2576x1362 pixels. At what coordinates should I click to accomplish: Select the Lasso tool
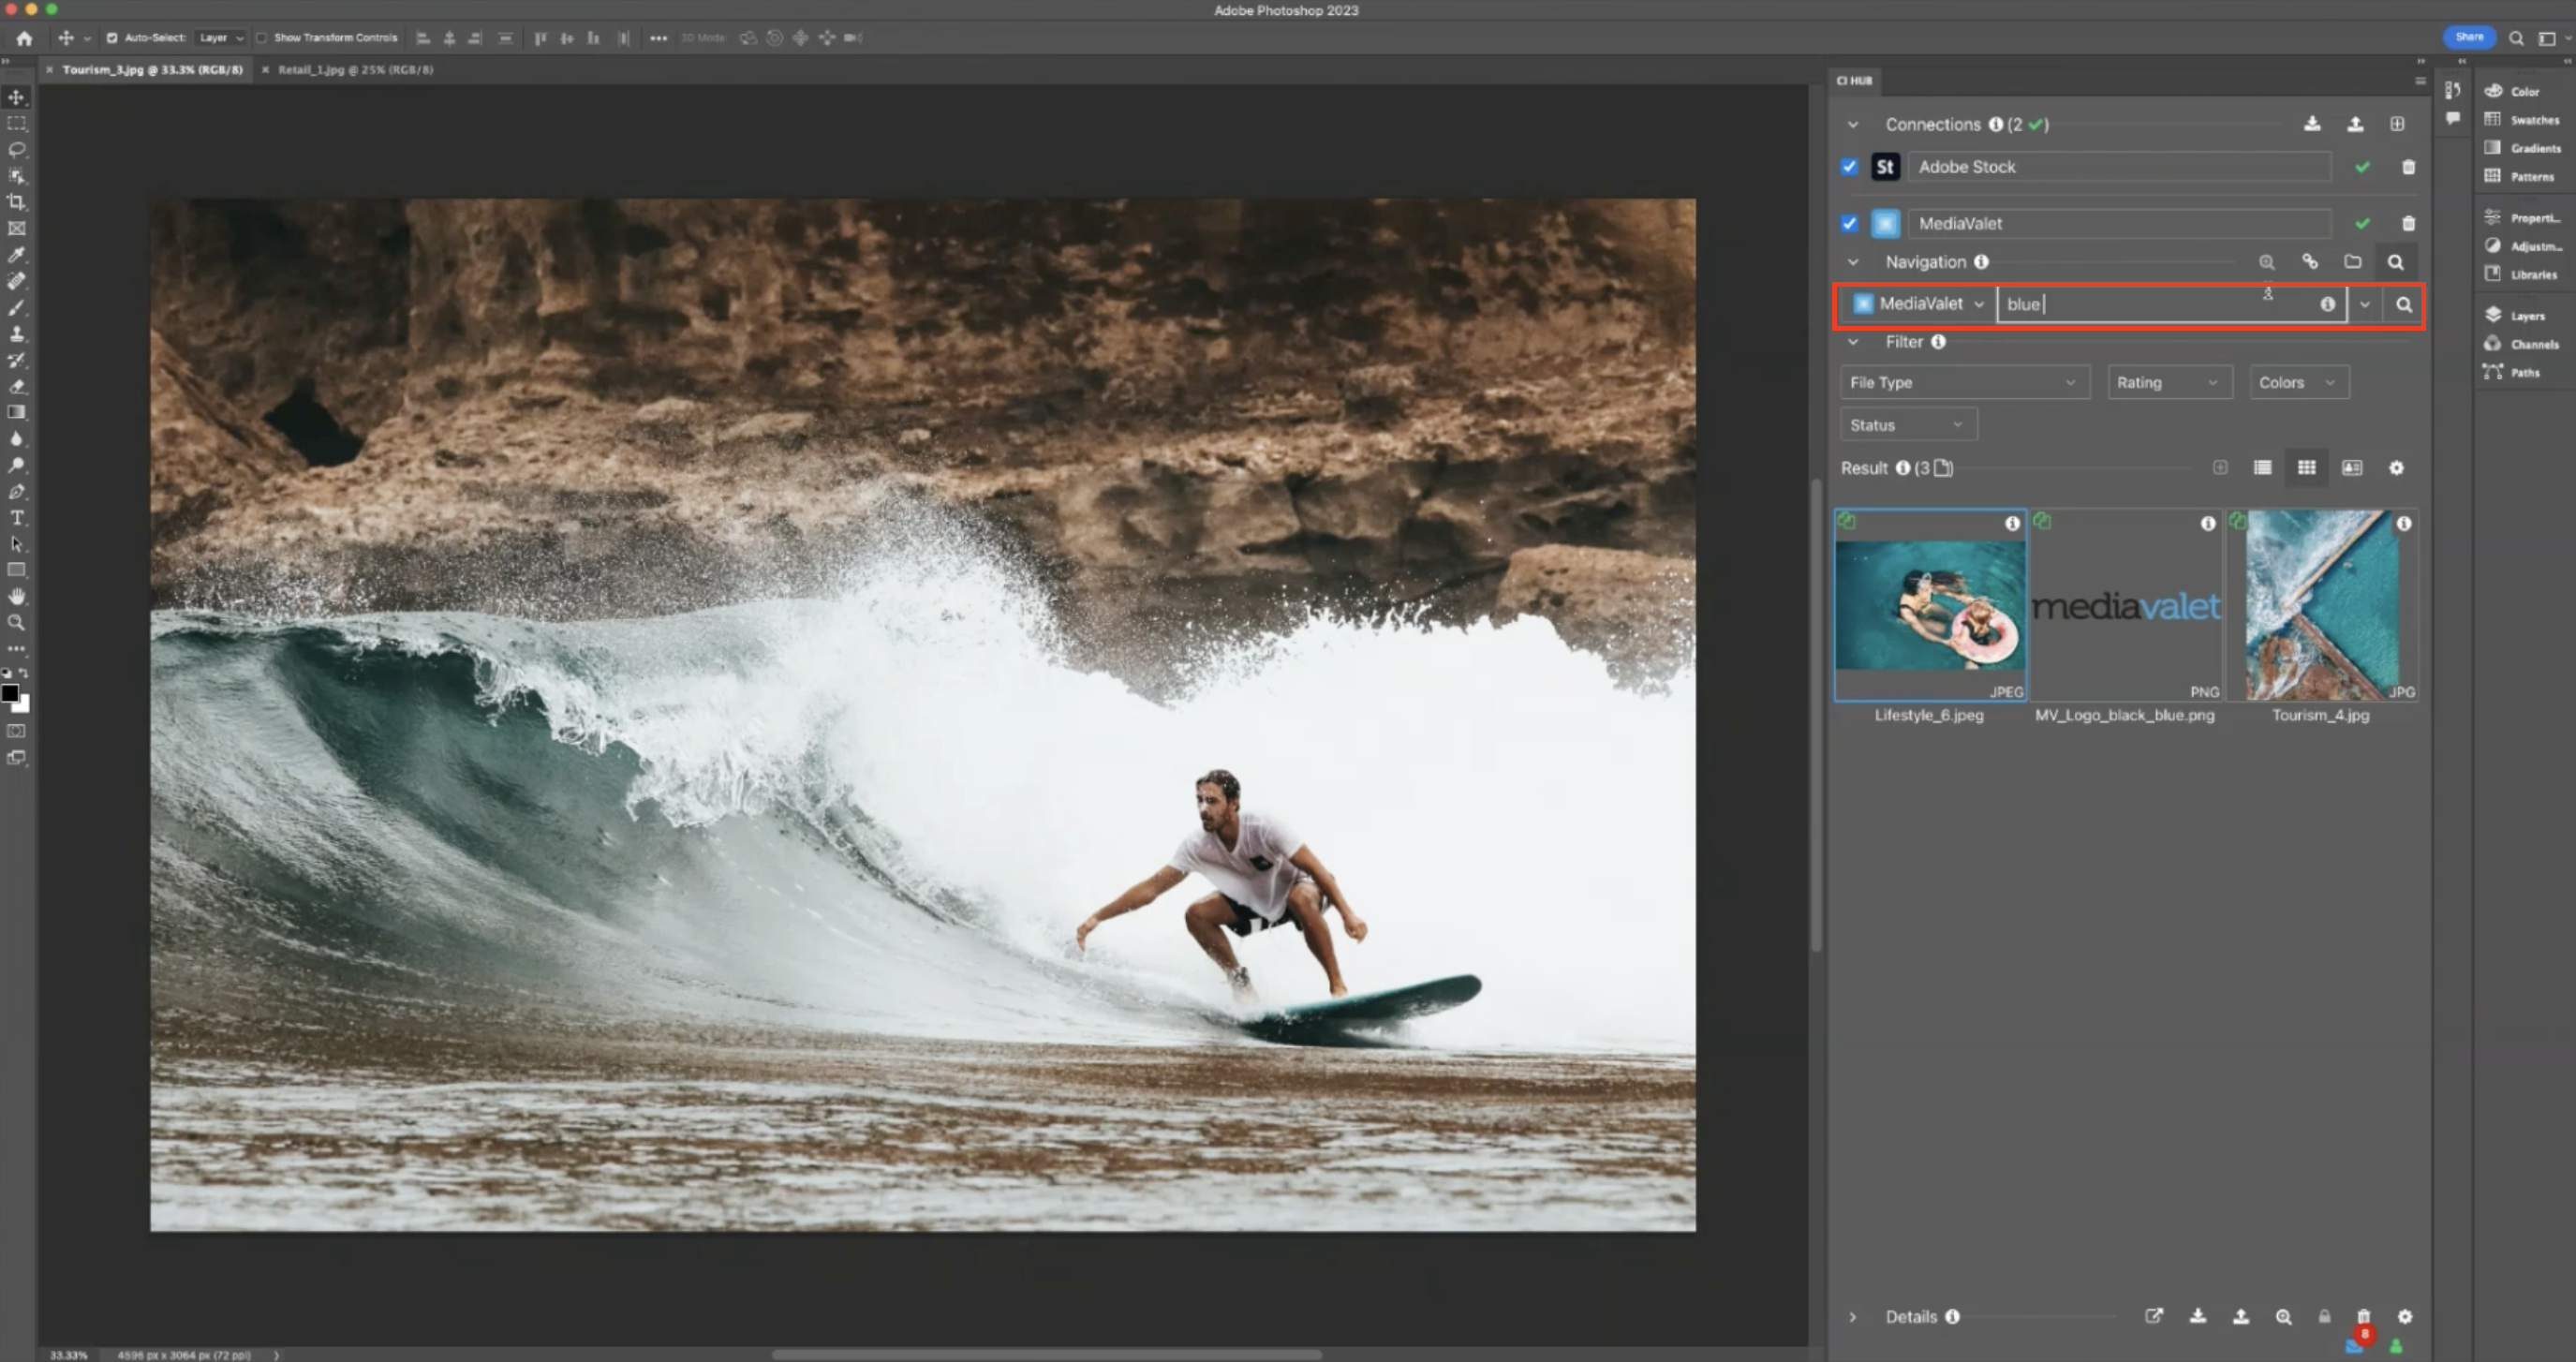pyautogui.click(x=16, y=149)
